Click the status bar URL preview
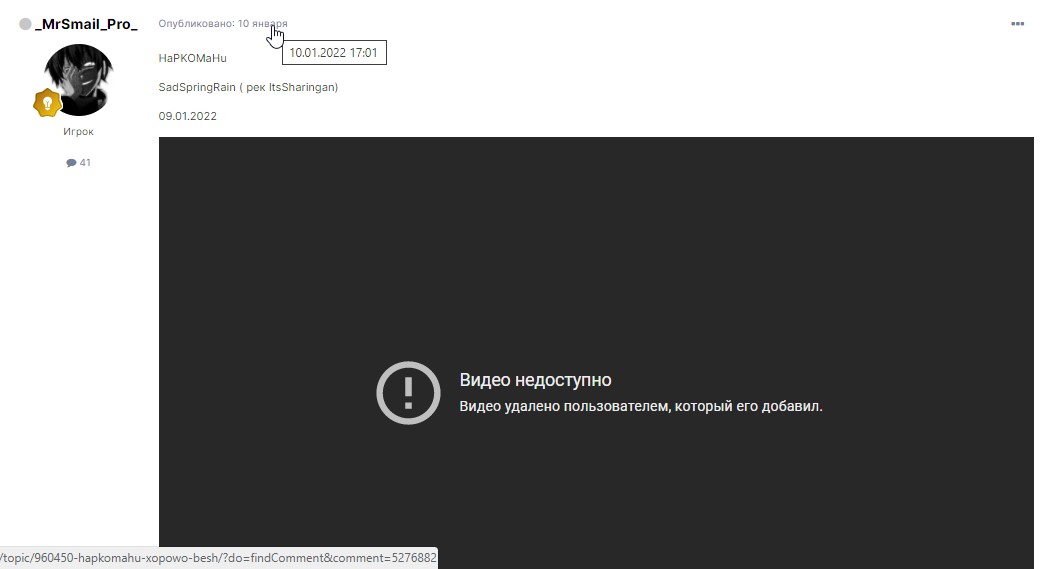The image size is (1045, 569). (x=218, y=557)
